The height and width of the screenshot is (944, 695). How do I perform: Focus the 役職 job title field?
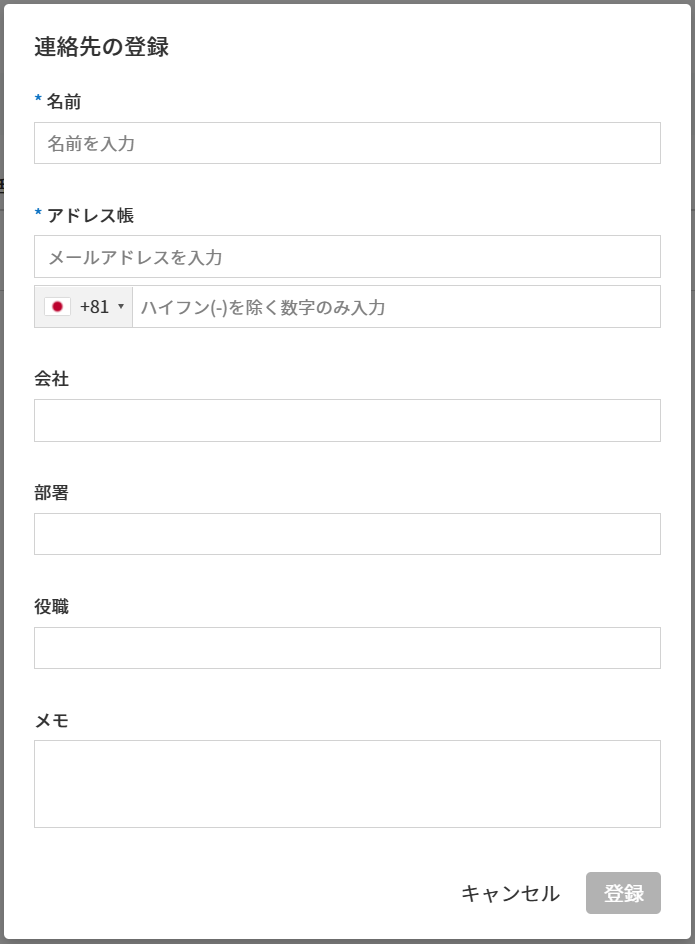[347, 648]
